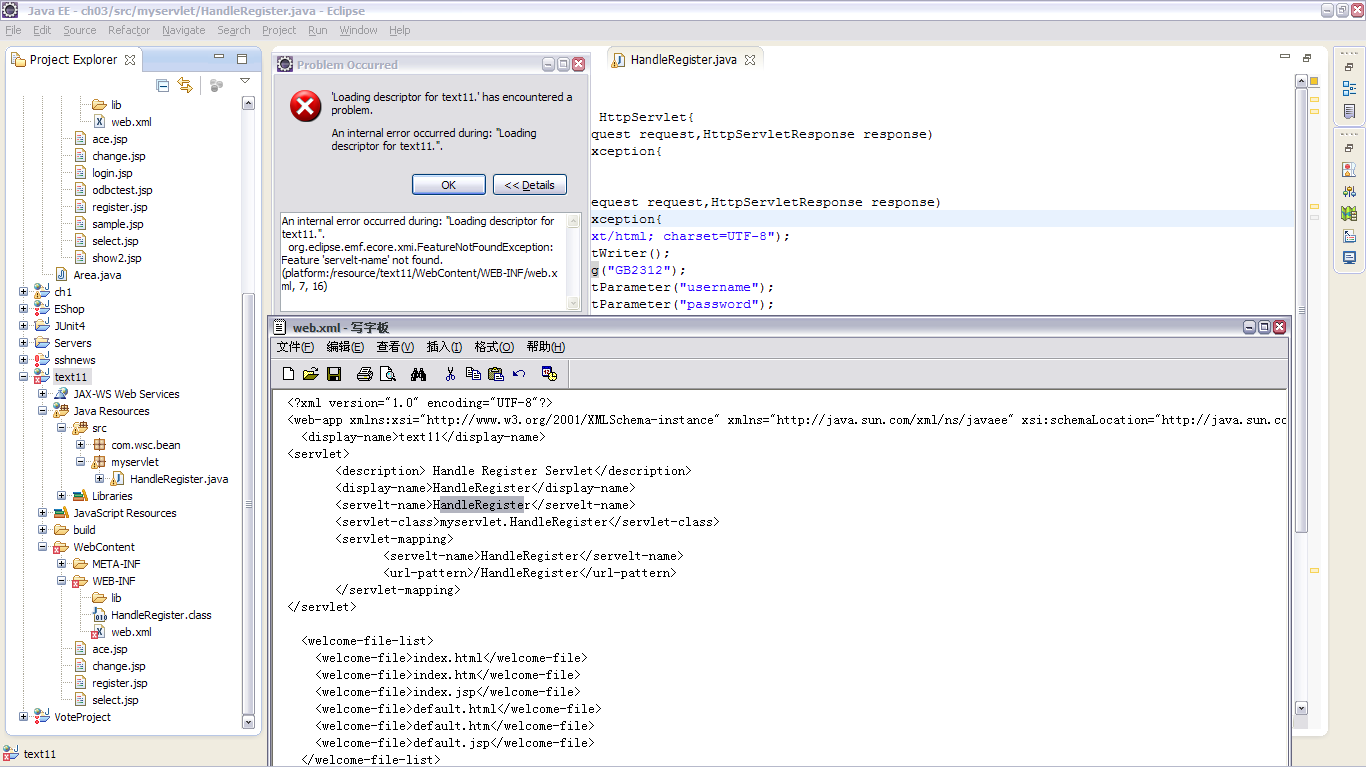Expand the com.wsc.bean package node
The height and width of the screenshot is (768, 1366).
click(x=81, y=445)
